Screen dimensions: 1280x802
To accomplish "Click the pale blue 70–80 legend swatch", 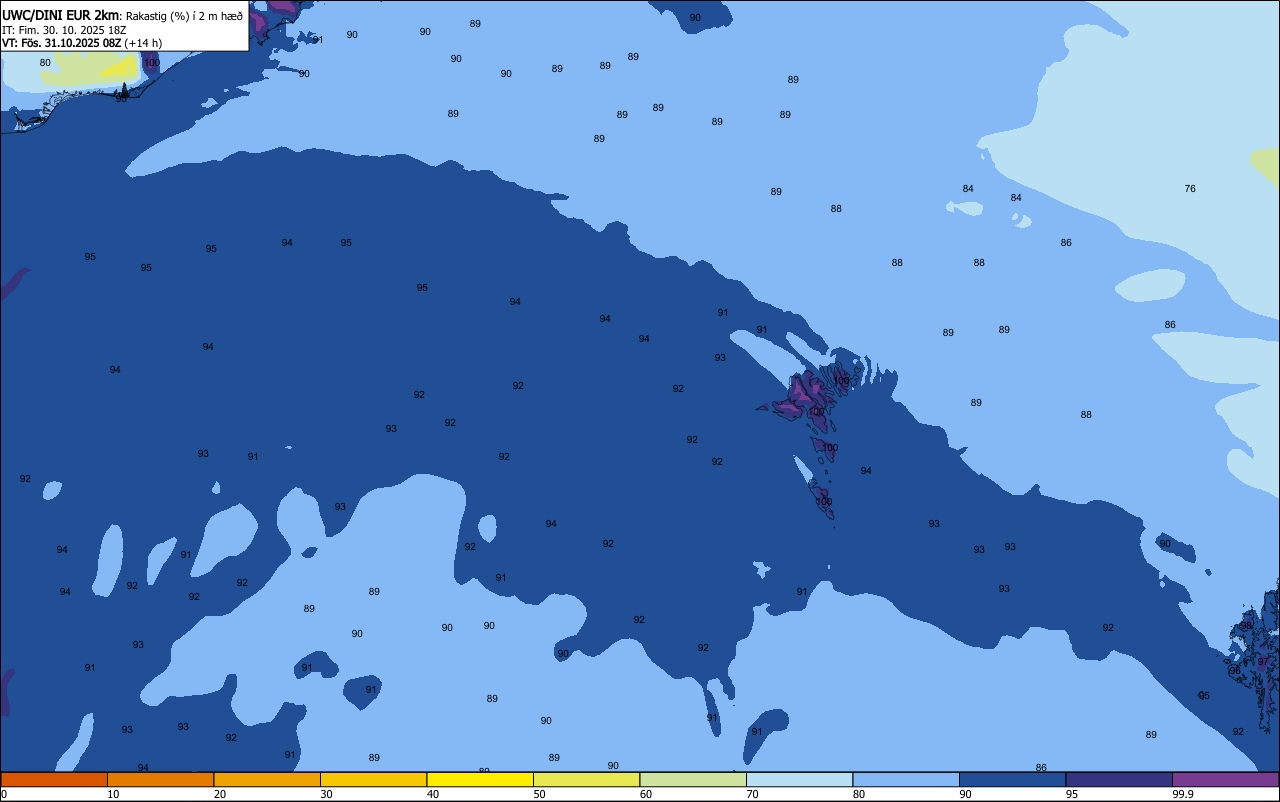I will pos(799,779).
